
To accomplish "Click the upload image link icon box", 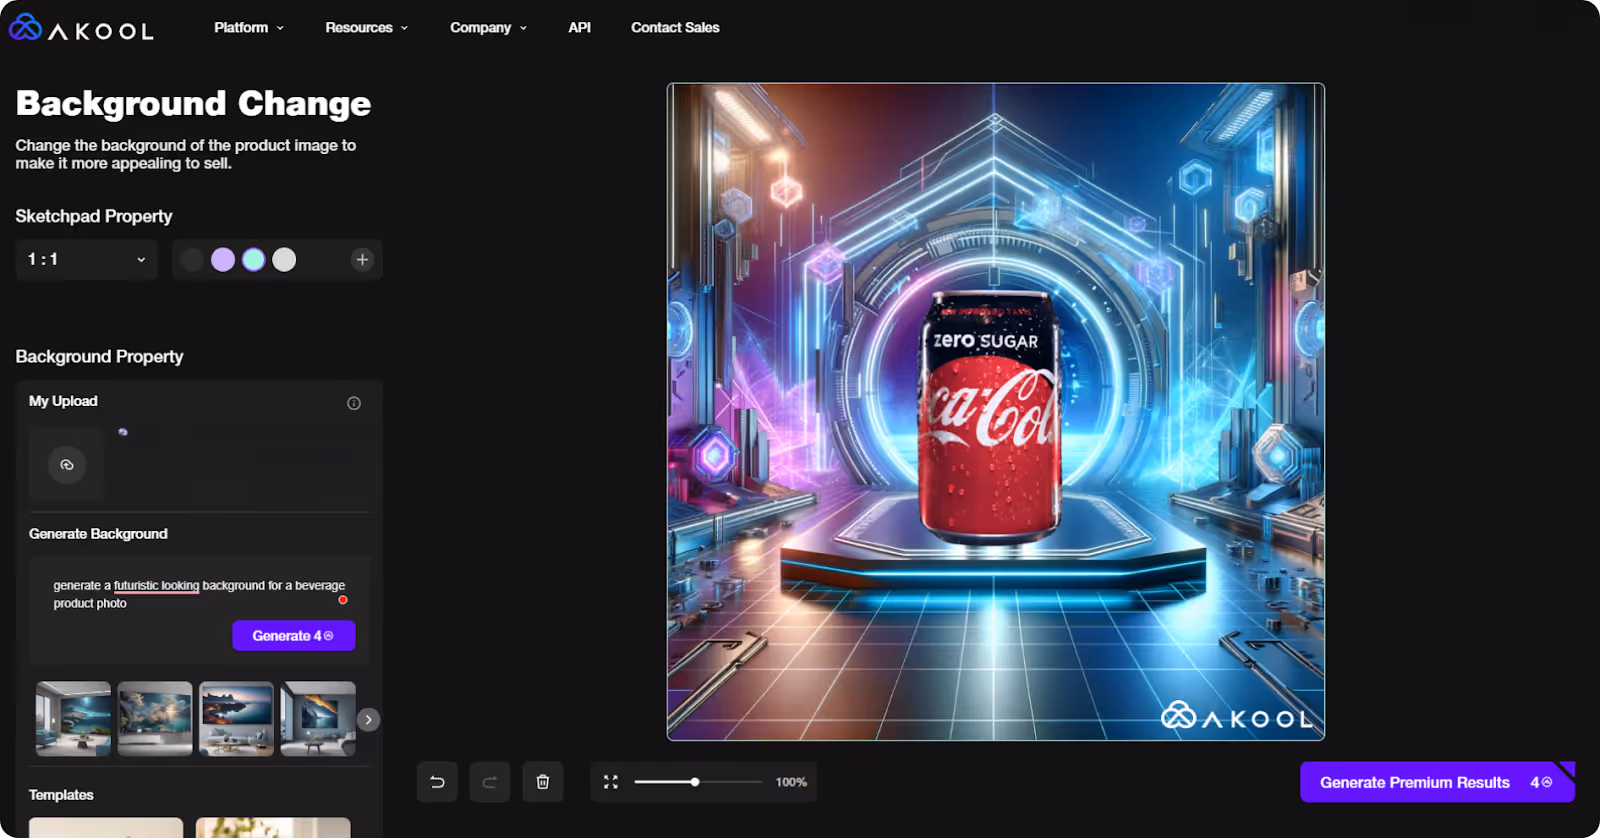I will click(x=67, y=465).
